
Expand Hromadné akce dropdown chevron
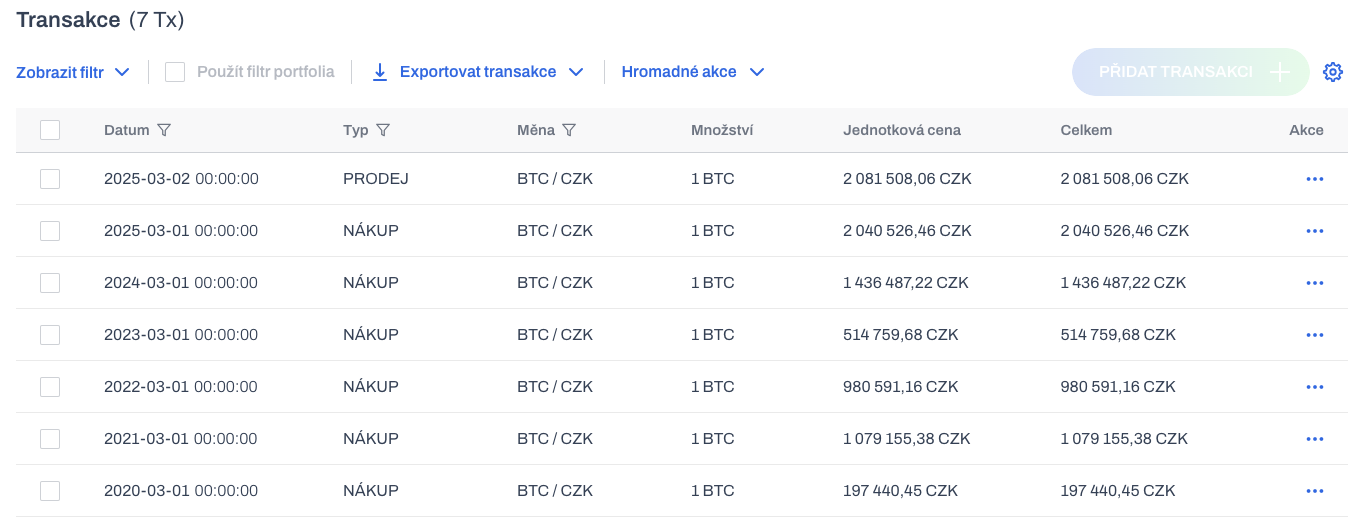pos(756,72)
